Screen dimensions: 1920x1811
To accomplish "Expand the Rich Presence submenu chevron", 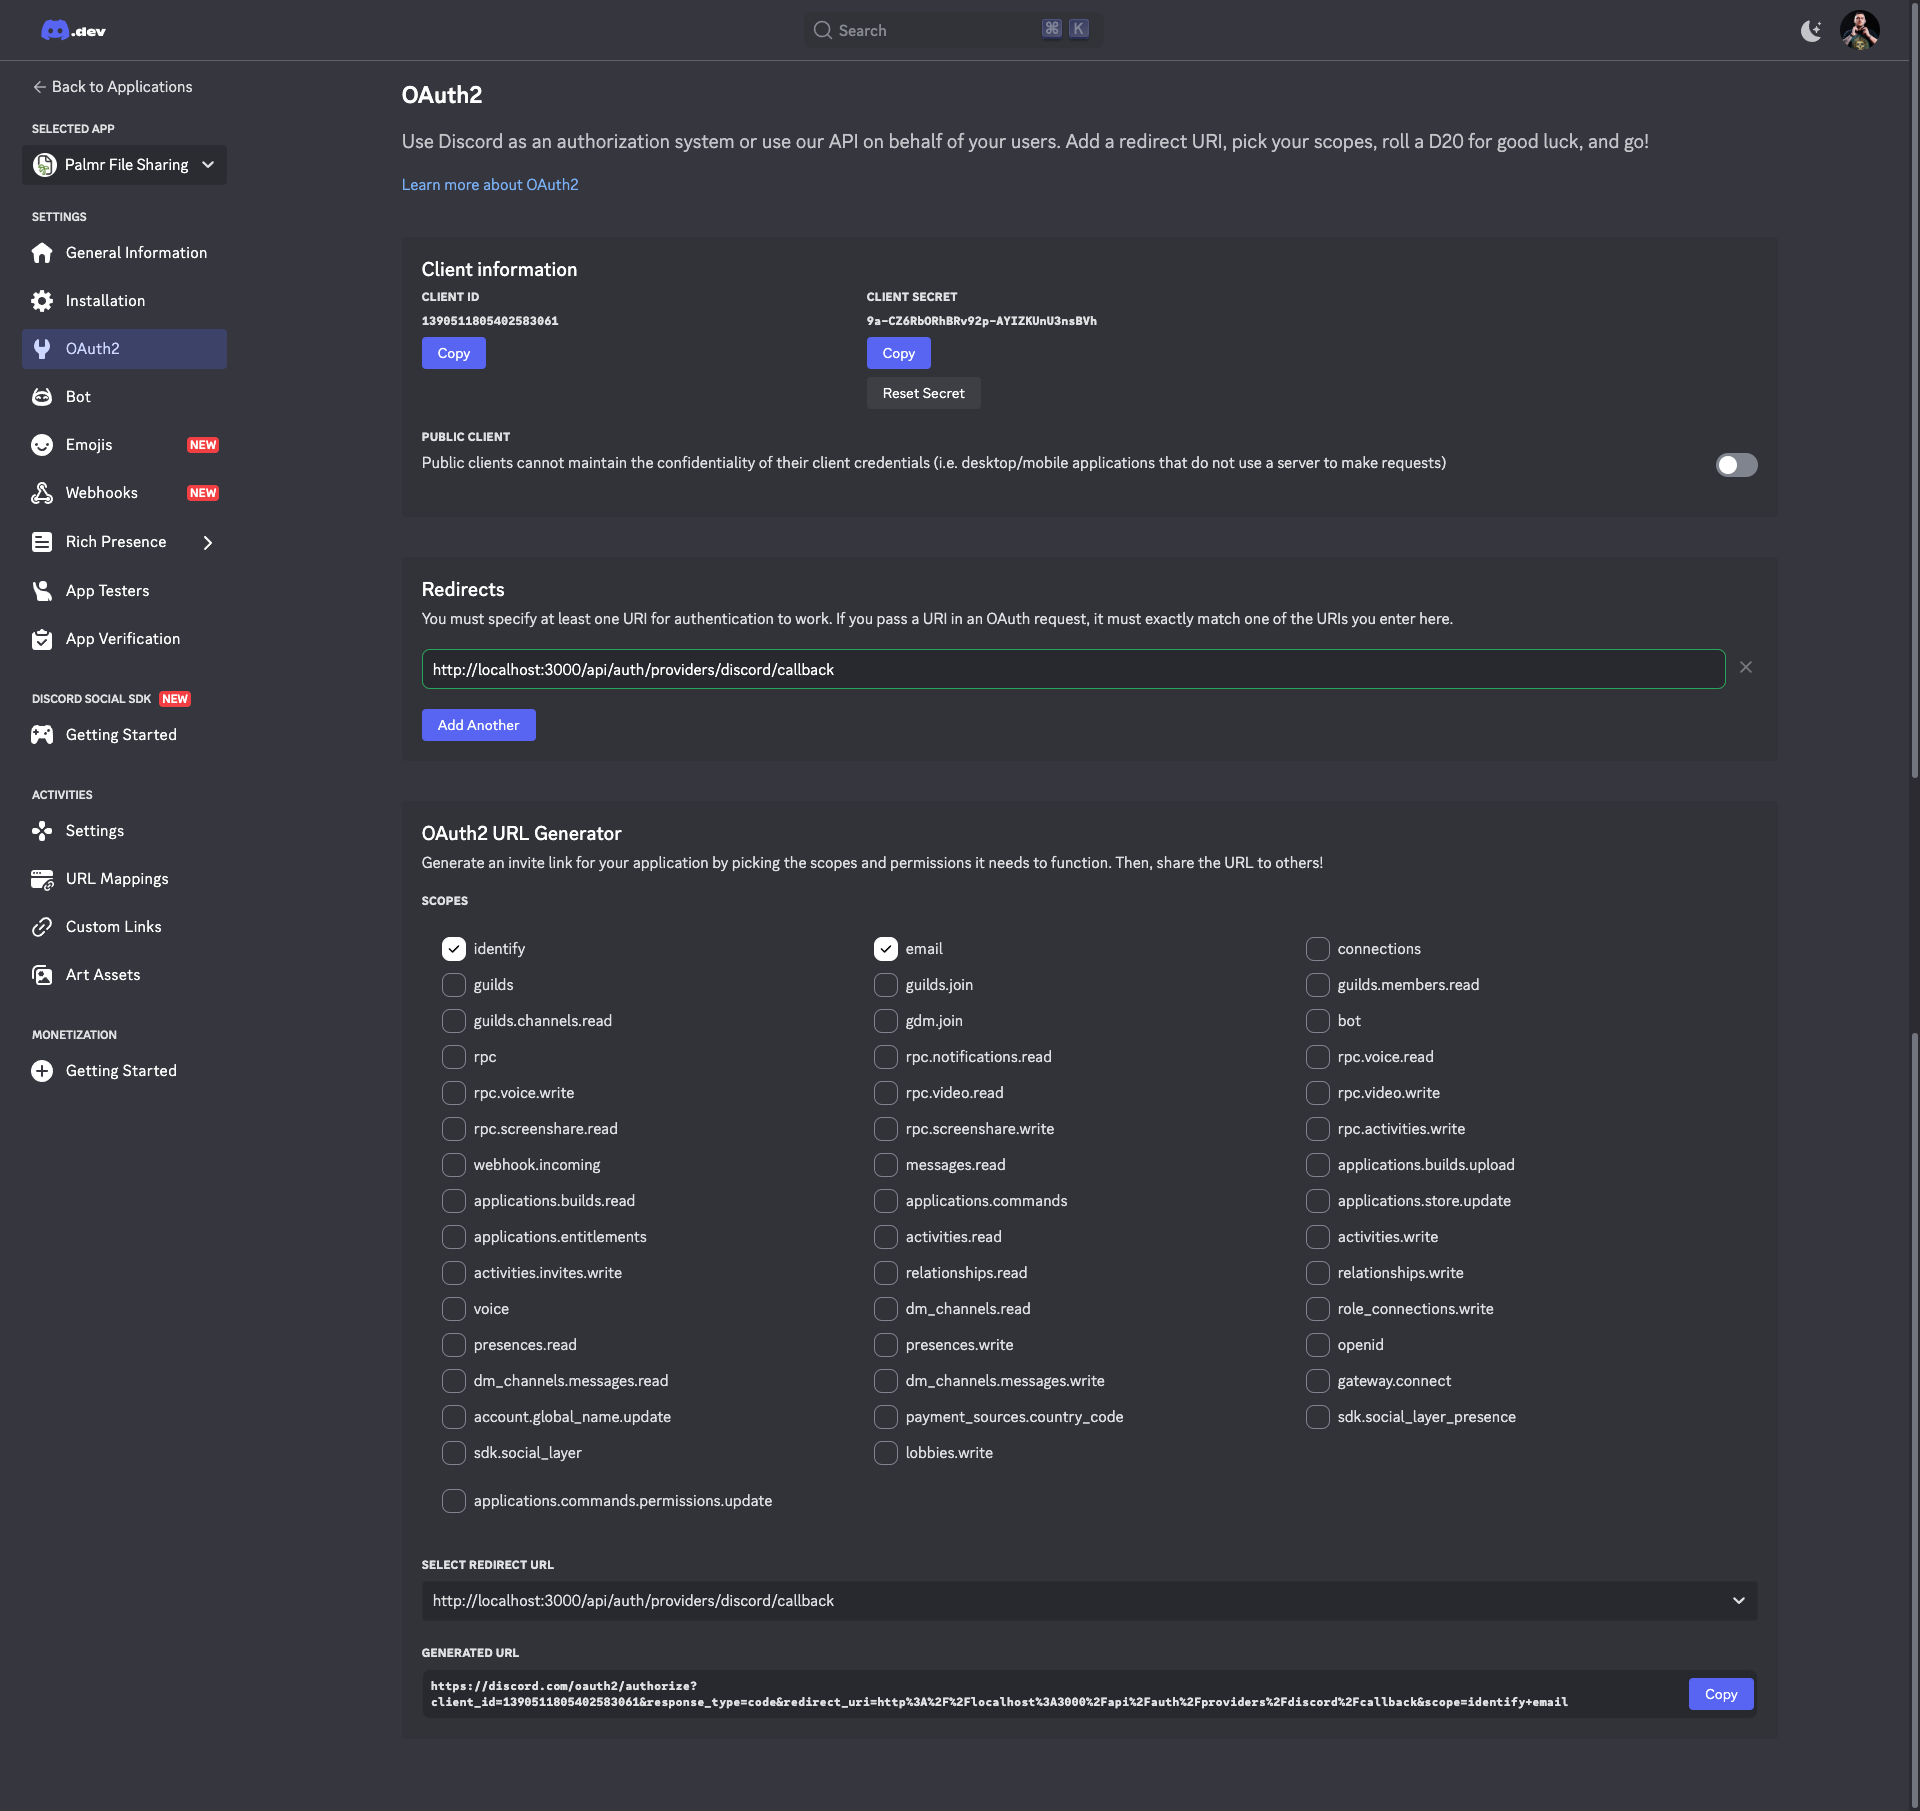I will point(208,543).
